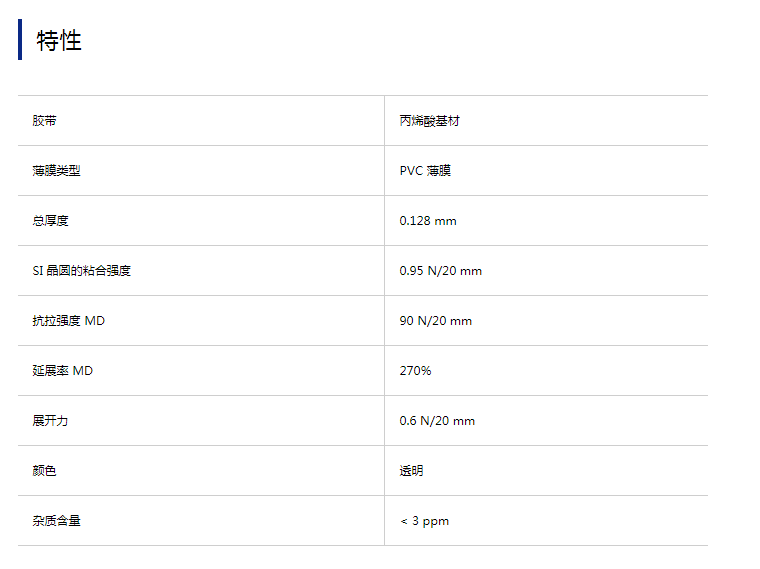Click the 总厚度 label
Viewport: 760px width, 569px height.
point(50,221)
